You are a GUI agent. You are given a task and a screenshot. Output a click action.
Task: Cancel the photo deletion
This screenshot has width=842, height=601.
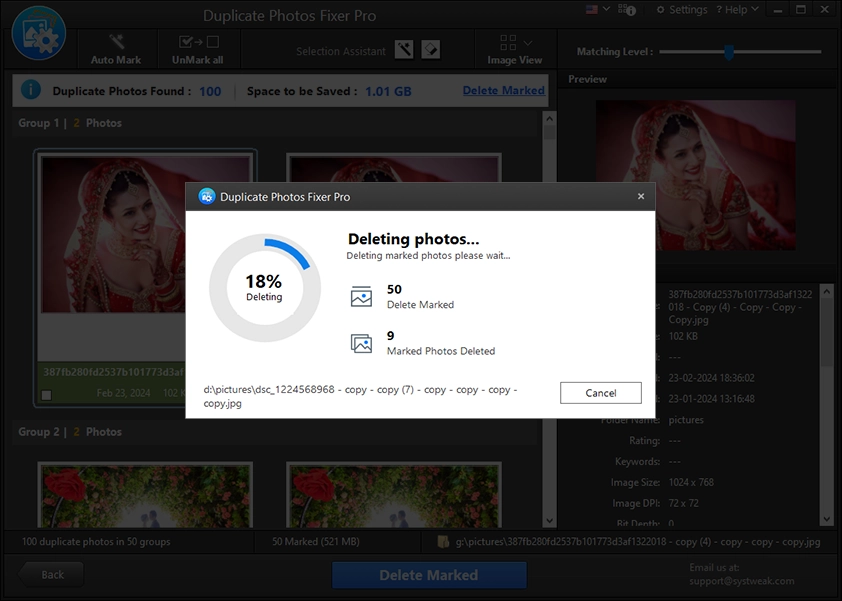[601, 393]
